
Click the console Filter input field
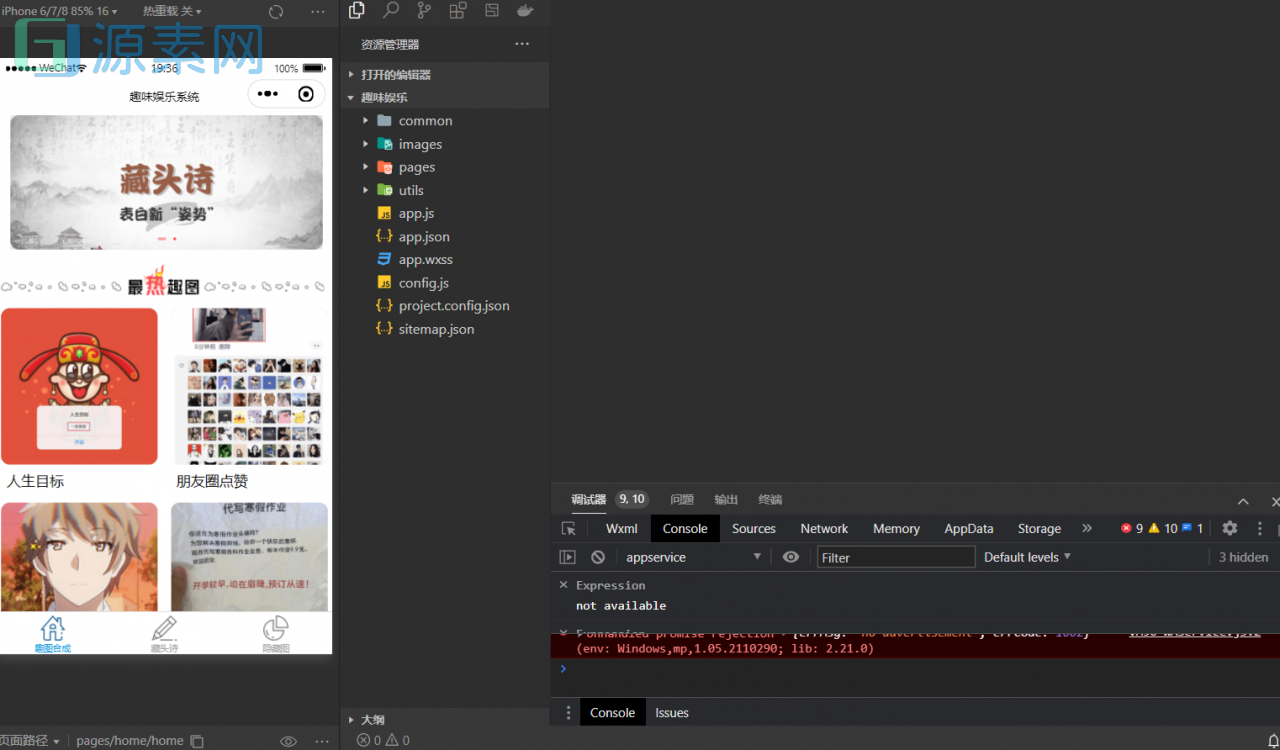click(895, 557)
